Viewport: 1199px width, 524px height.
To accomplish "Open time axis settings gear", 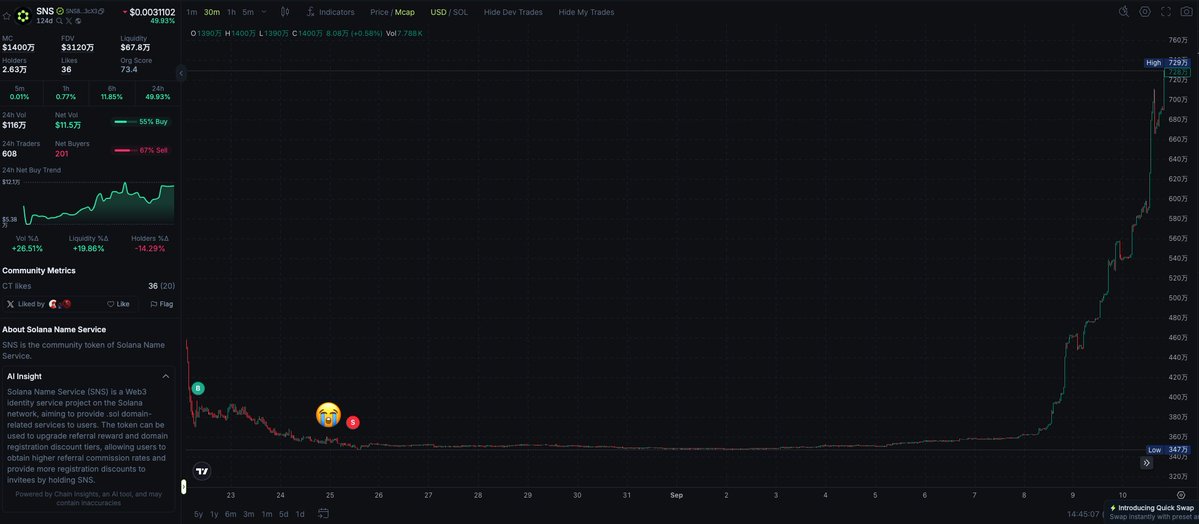I will [x=1181, y=495].
